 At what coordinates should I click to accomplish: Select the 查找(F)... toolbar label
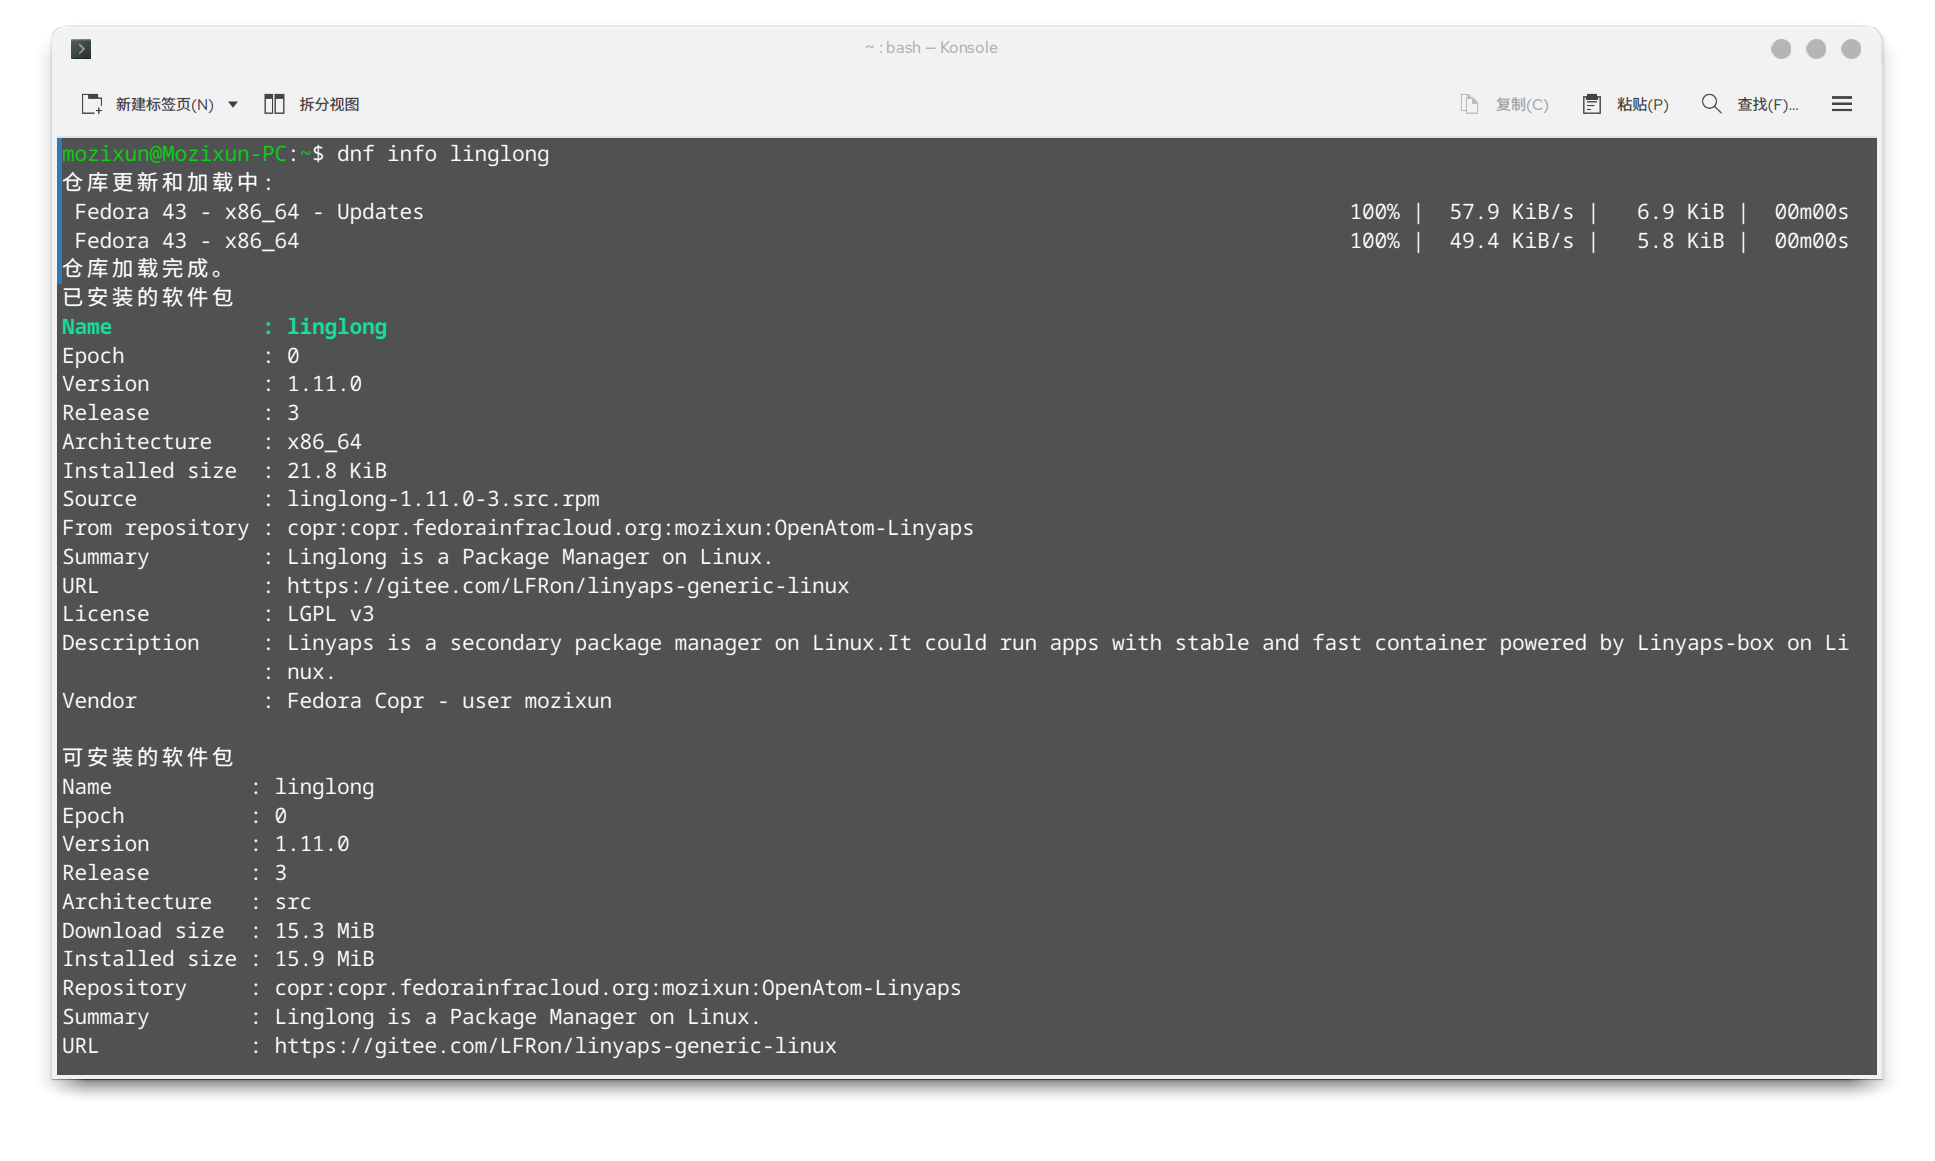[x=1766, y=104]
